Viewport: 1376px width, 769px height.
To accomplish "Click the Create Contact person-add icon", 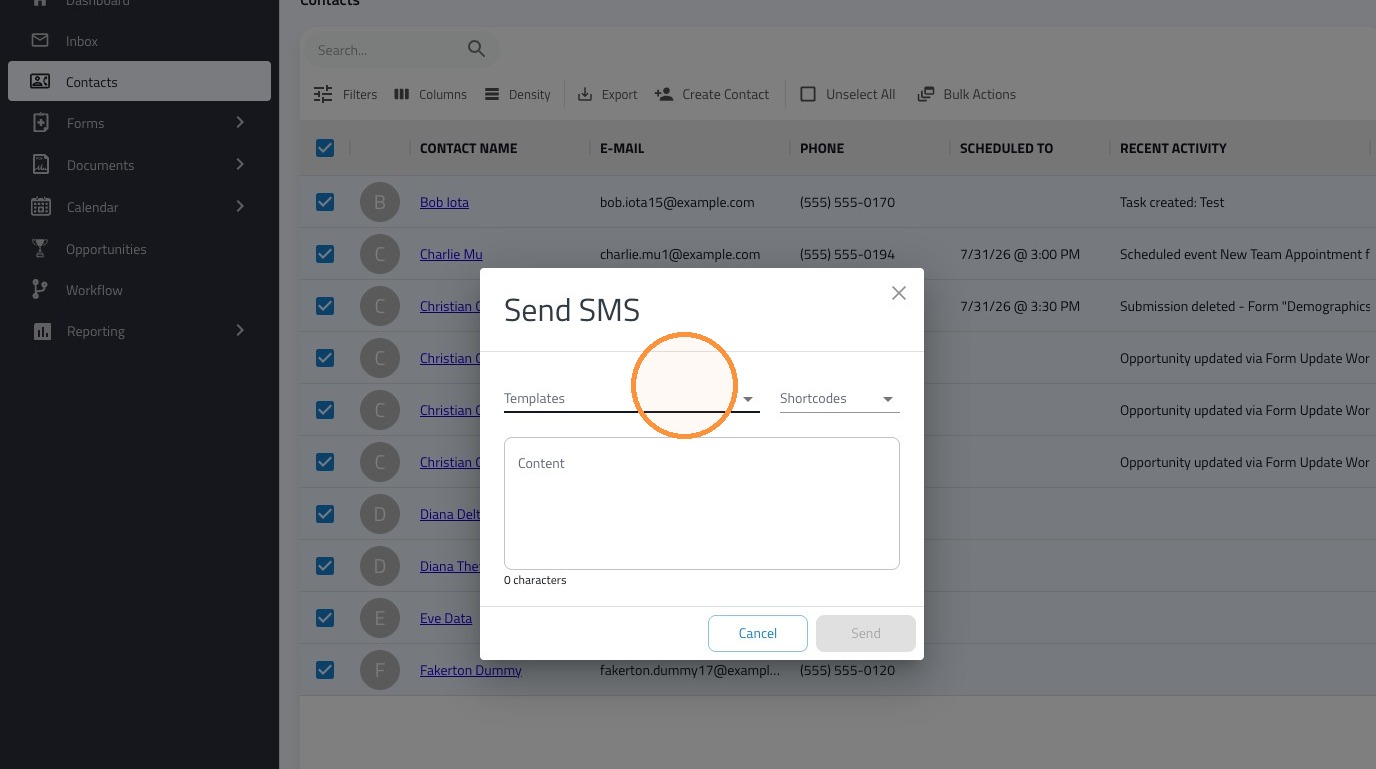I will point(664,94).
